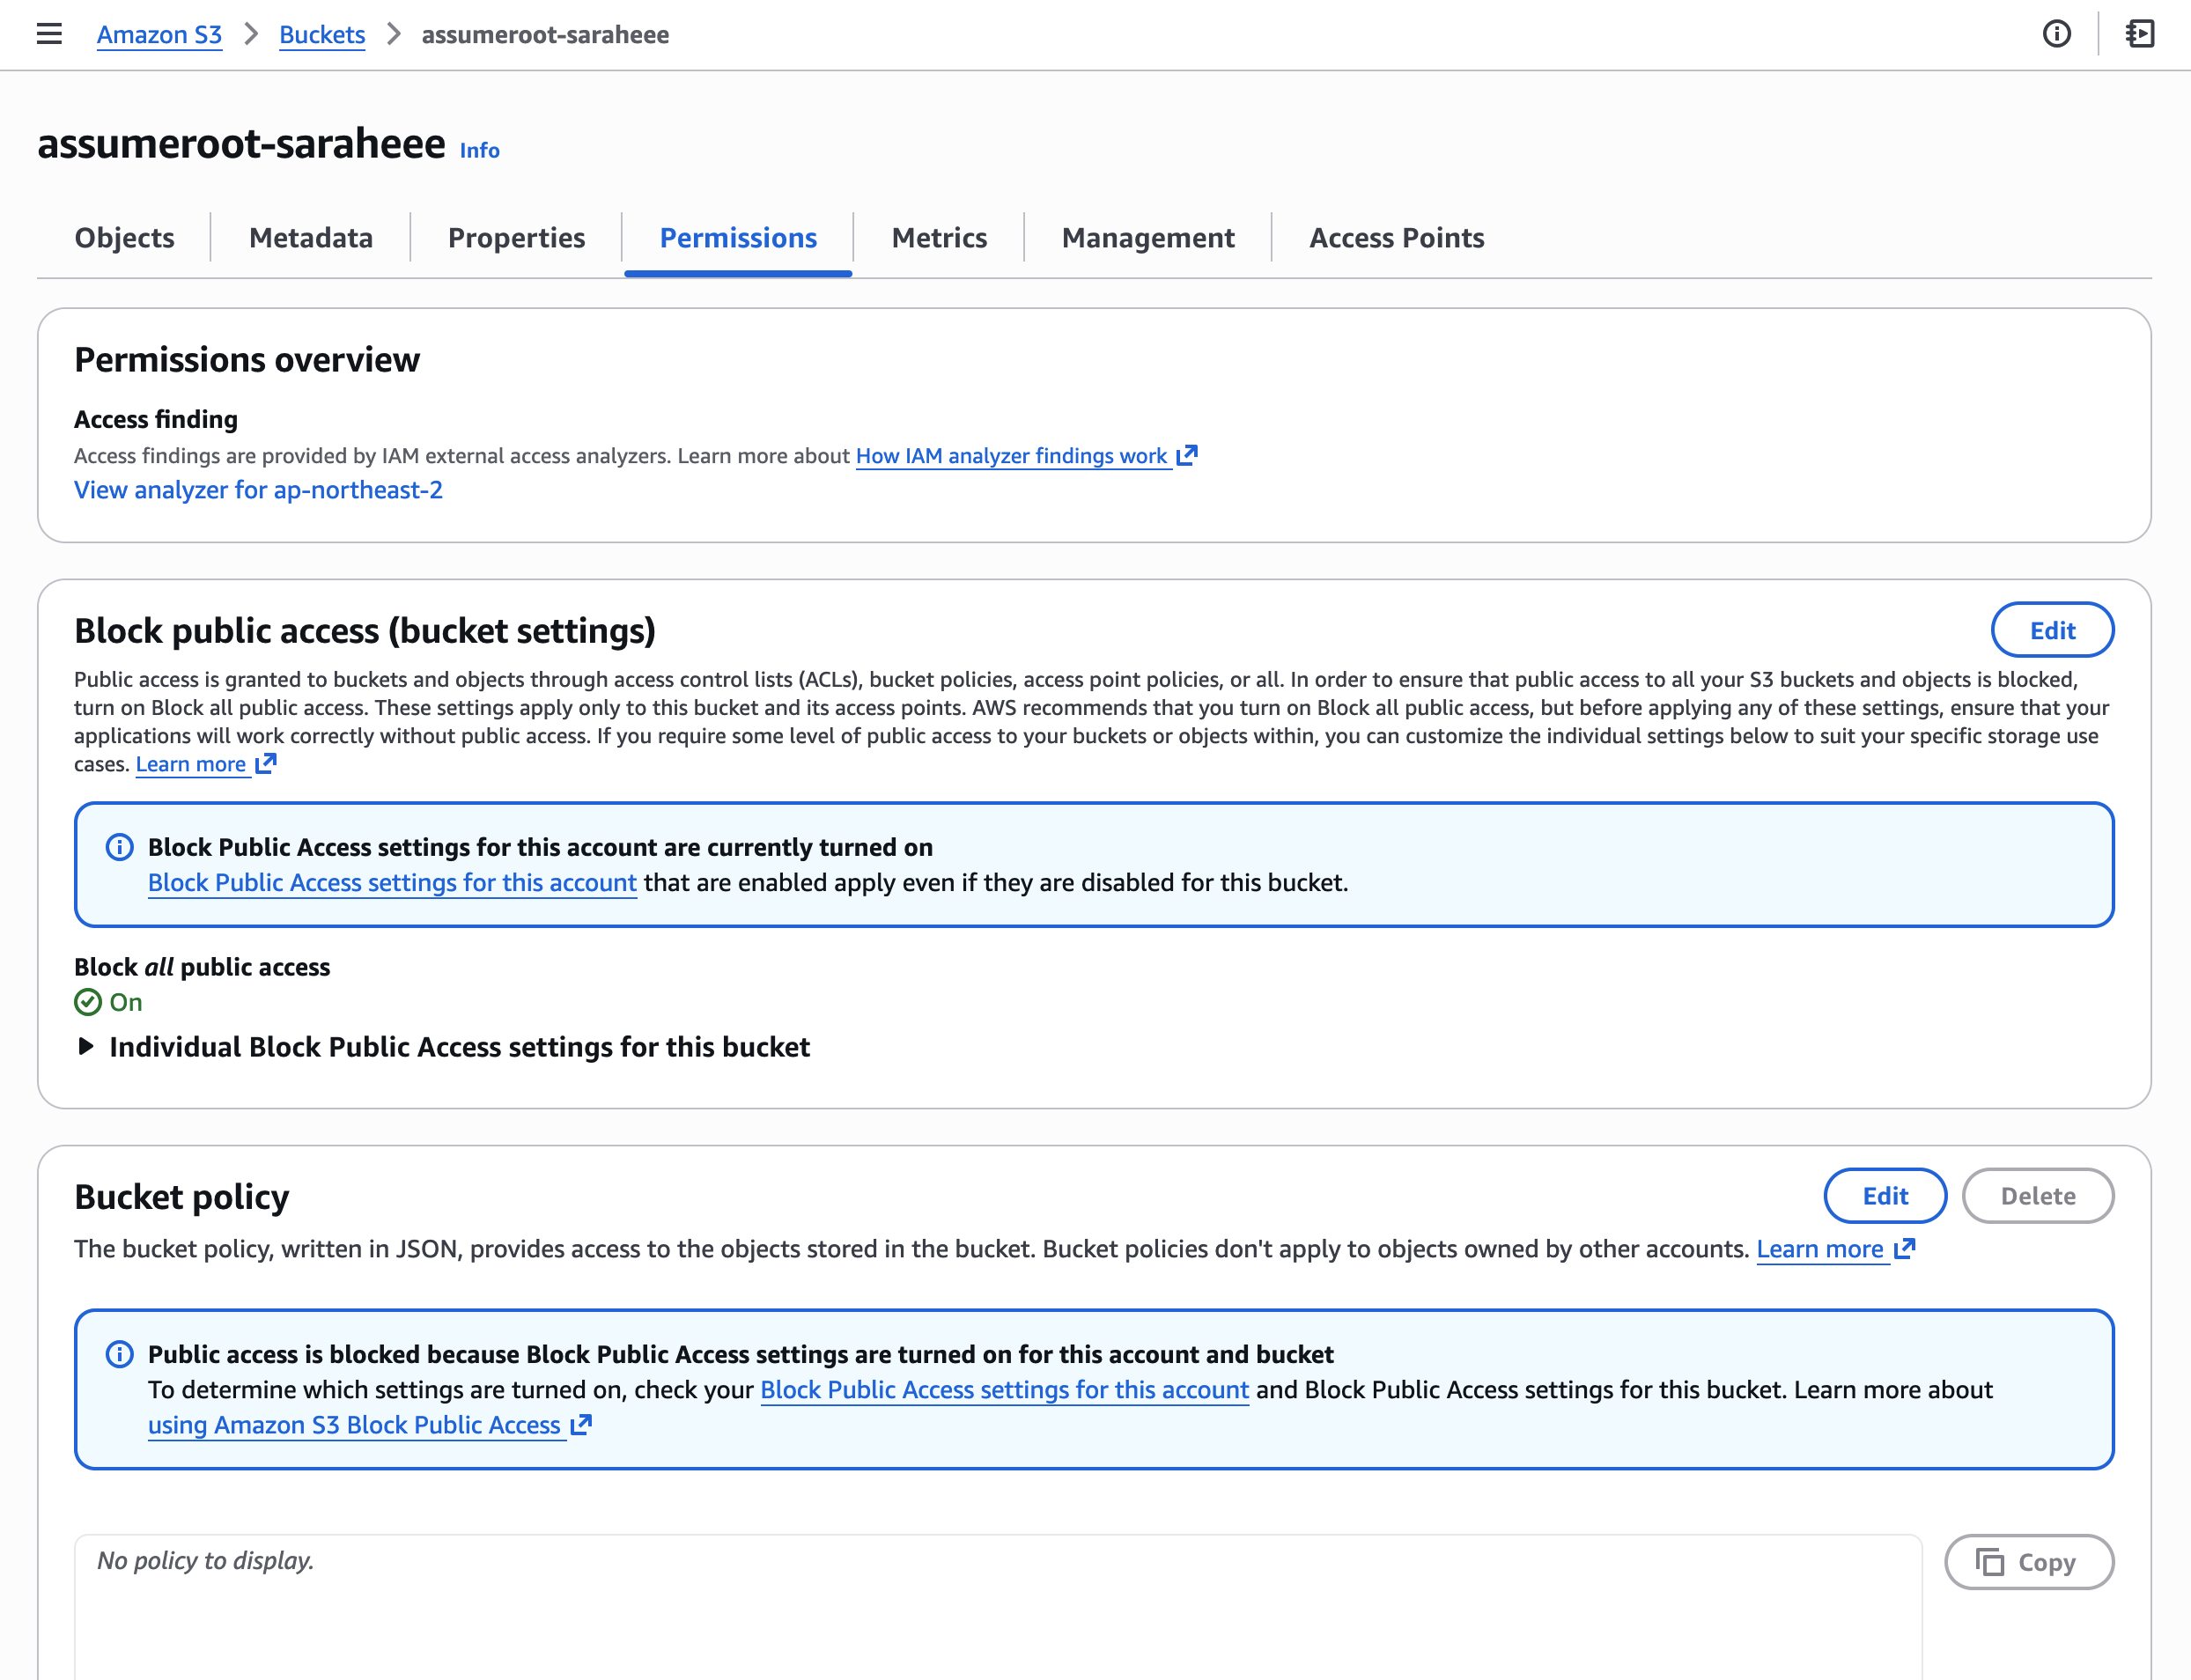Click the green On status check icon
2191x1680 pixels.
tap(88, 1002)
